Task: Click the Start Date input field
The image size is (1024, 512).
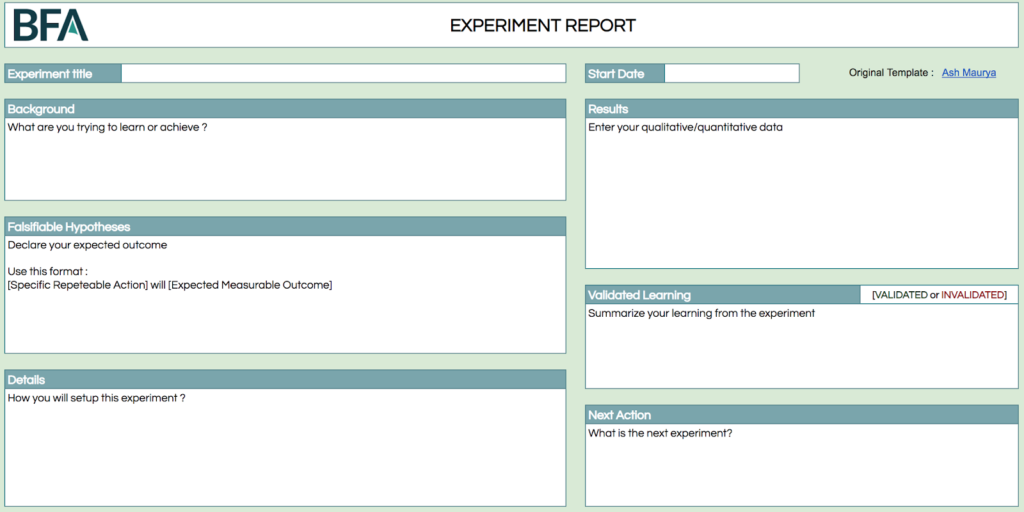Action: pyautogui.click(x=731, y=73)
